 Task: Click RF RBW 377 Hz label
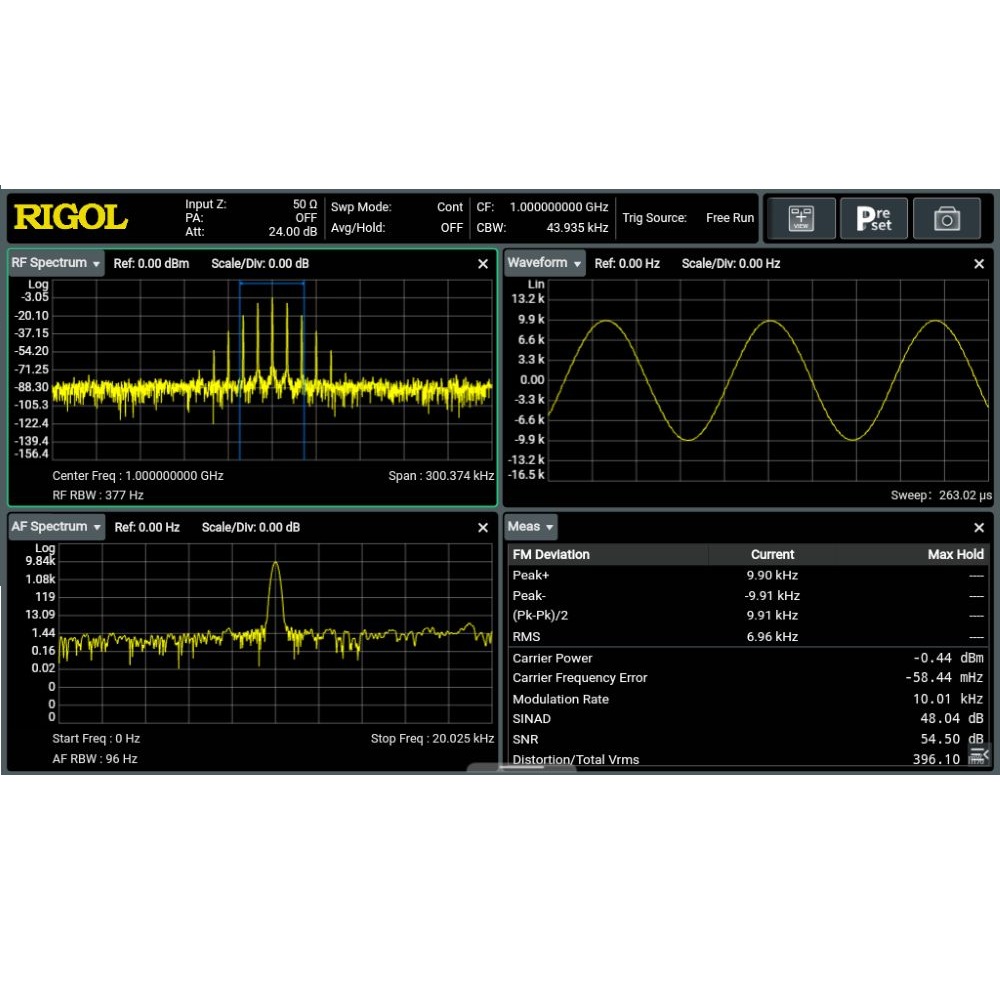pyautogui.click(x=98, y=495)
